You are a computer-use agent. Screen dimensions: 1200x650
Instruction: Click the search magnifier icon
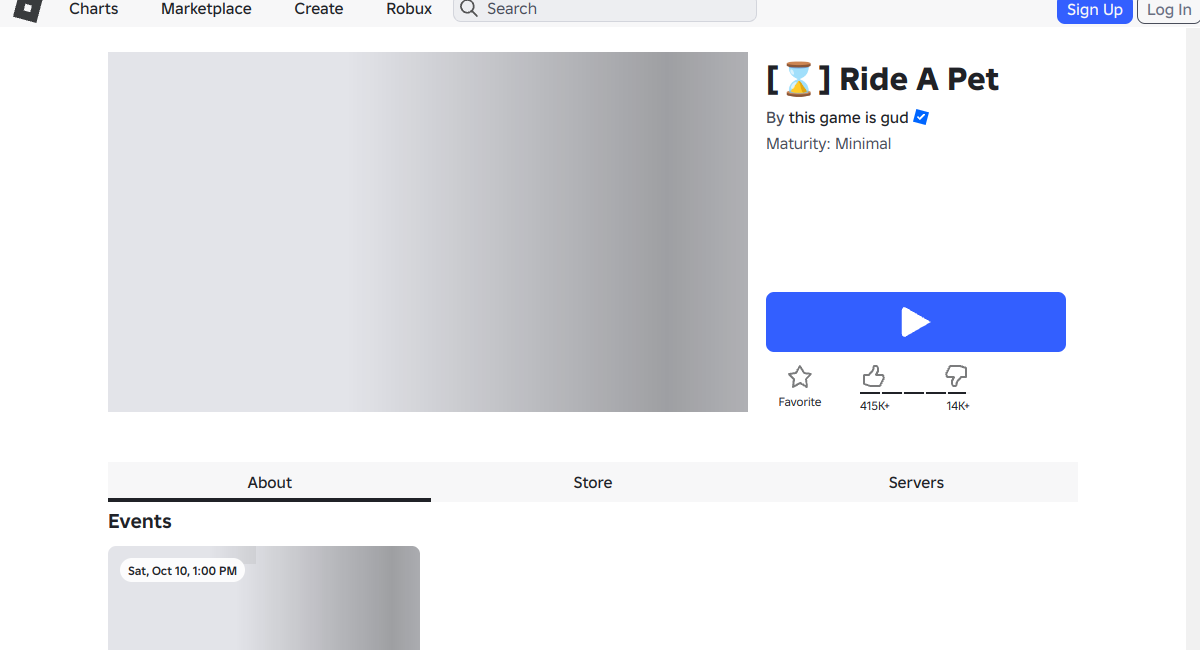469,9
